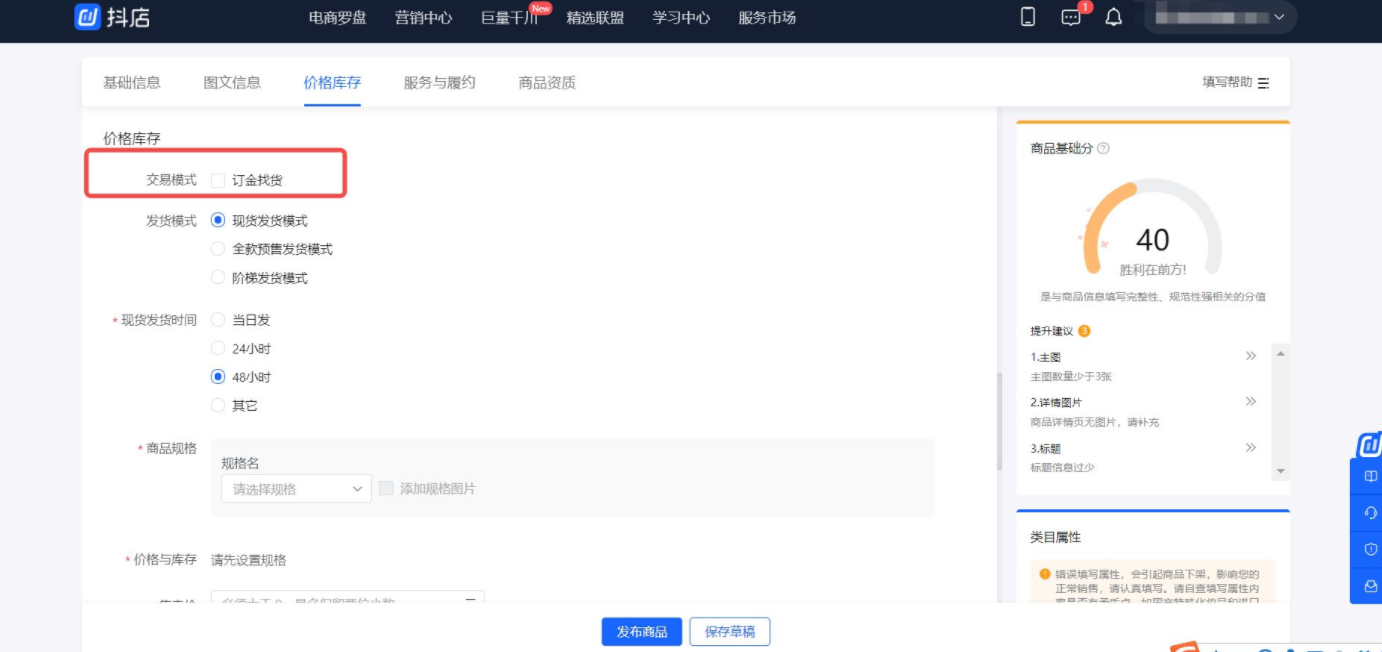1382x652 pixels.
Task: Open 营销中心 in top navigation
Action: click(x=423, y=18)
